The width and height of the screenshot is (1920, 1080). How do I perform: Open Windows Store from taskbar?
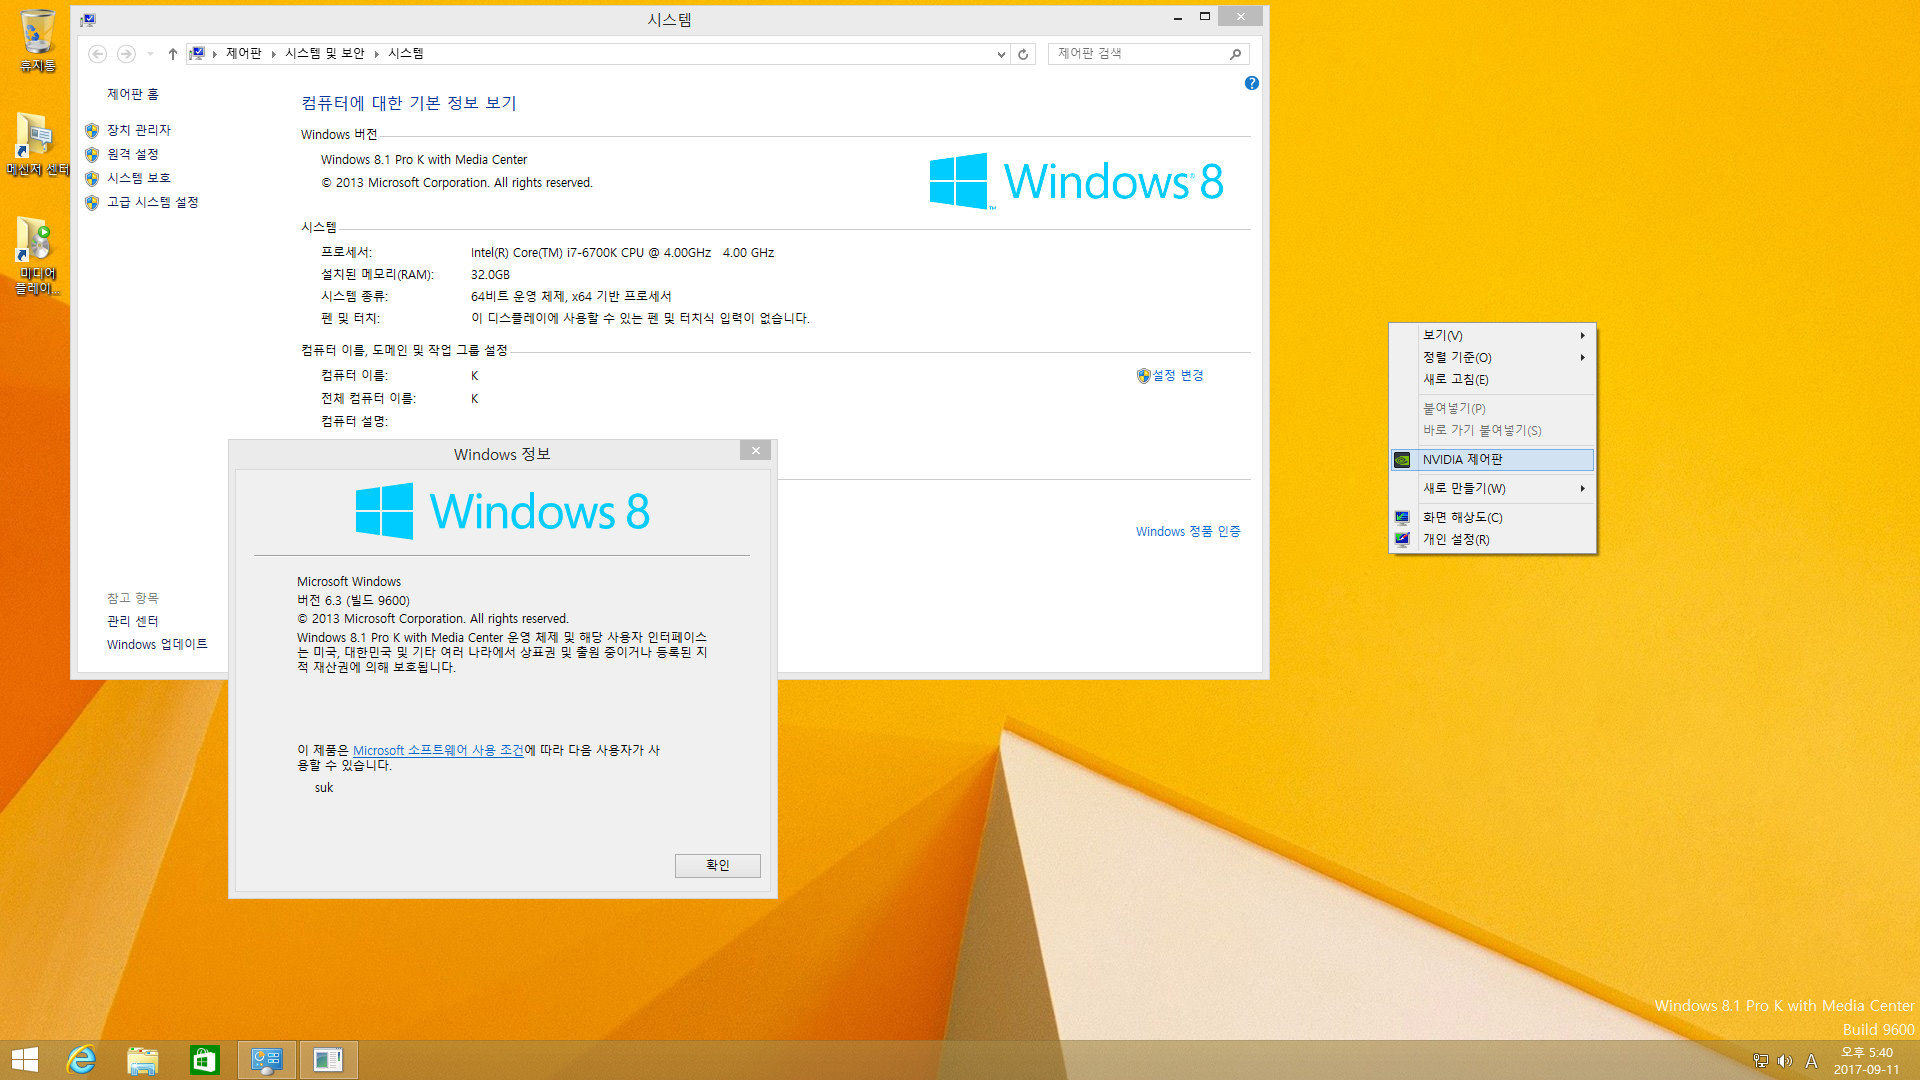[205, 1060]
